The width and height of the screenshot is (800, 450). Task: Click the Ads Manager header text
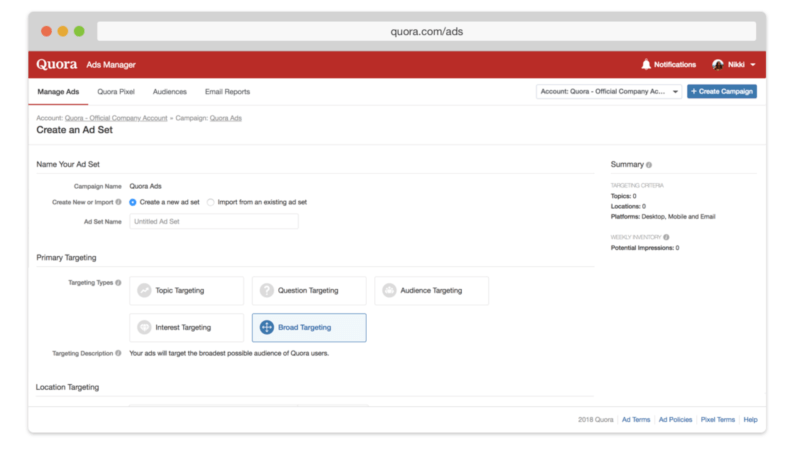click(x=111, y=65)
